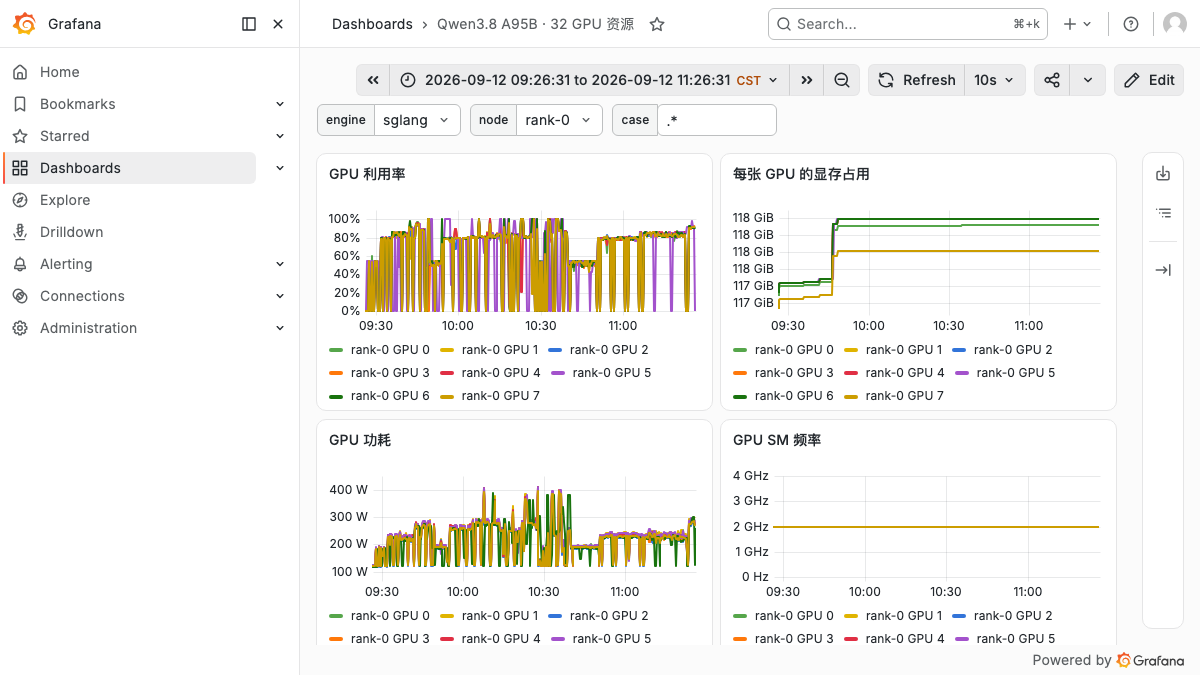Open the GPU SM 频率 panel title
Image resolution: width=1200 pixels, height=675 pixels.
coord(777,440)
